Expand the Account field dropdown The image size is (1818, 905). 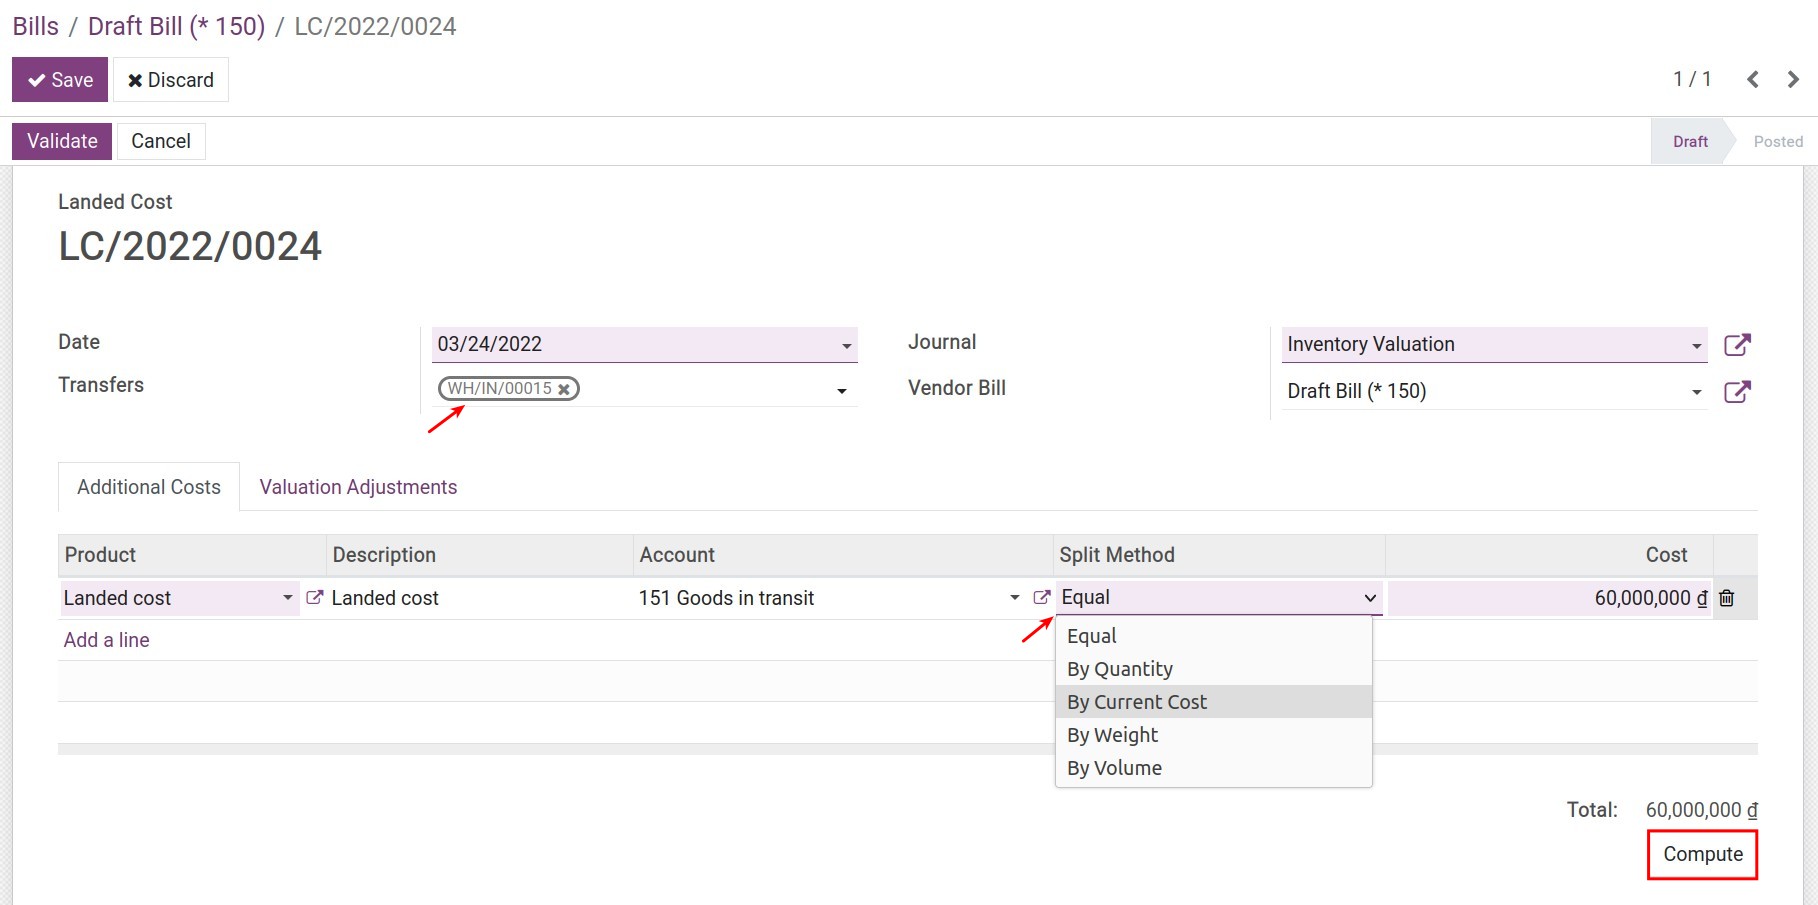point(1013,597)
